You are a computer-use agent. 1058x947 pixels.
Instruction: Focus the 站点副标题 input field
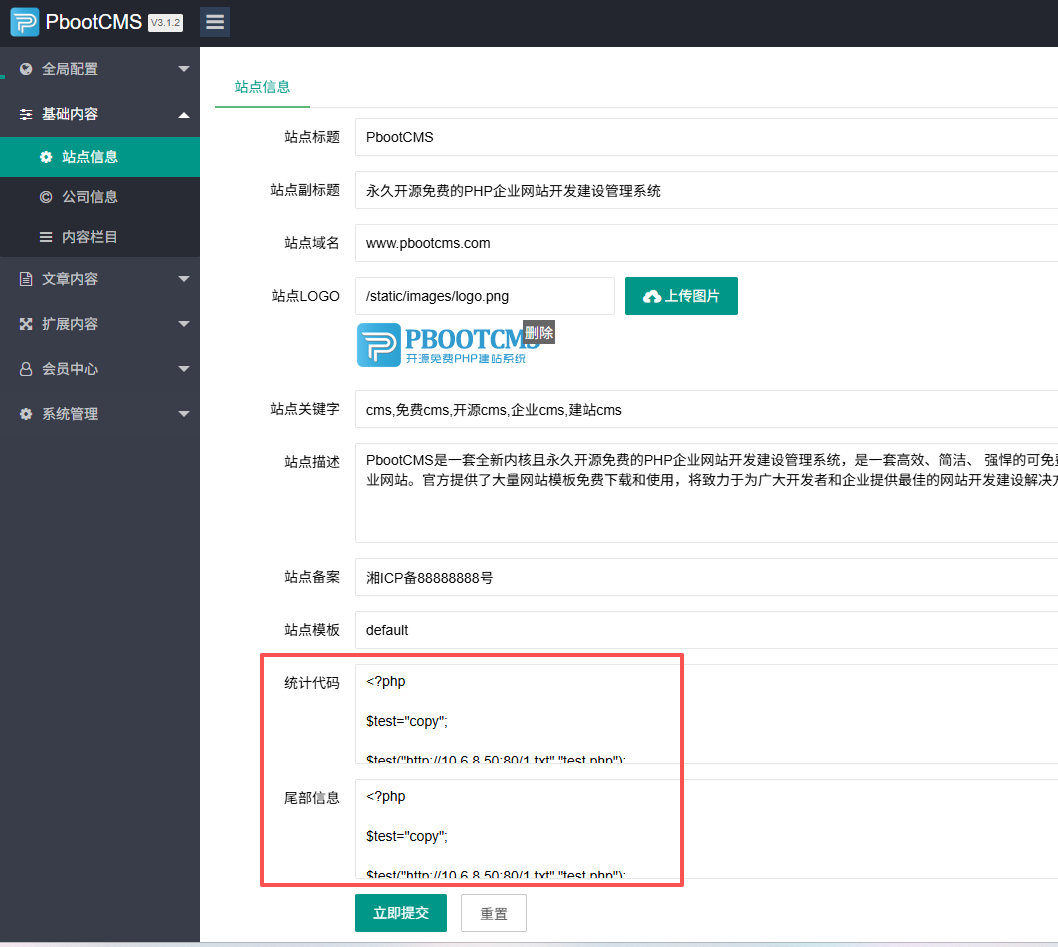(x=706, y=190)
